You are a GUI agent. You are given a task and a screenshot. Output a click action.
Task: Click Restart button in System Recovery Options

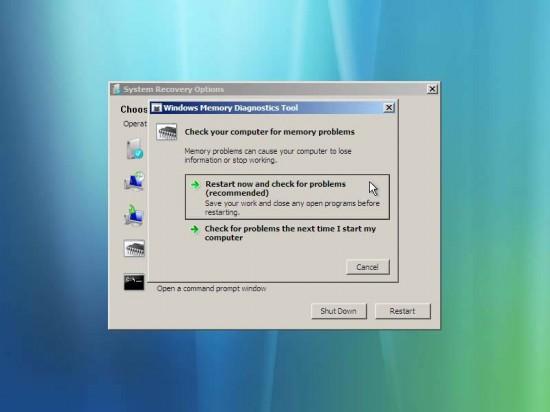pos(402,311)
